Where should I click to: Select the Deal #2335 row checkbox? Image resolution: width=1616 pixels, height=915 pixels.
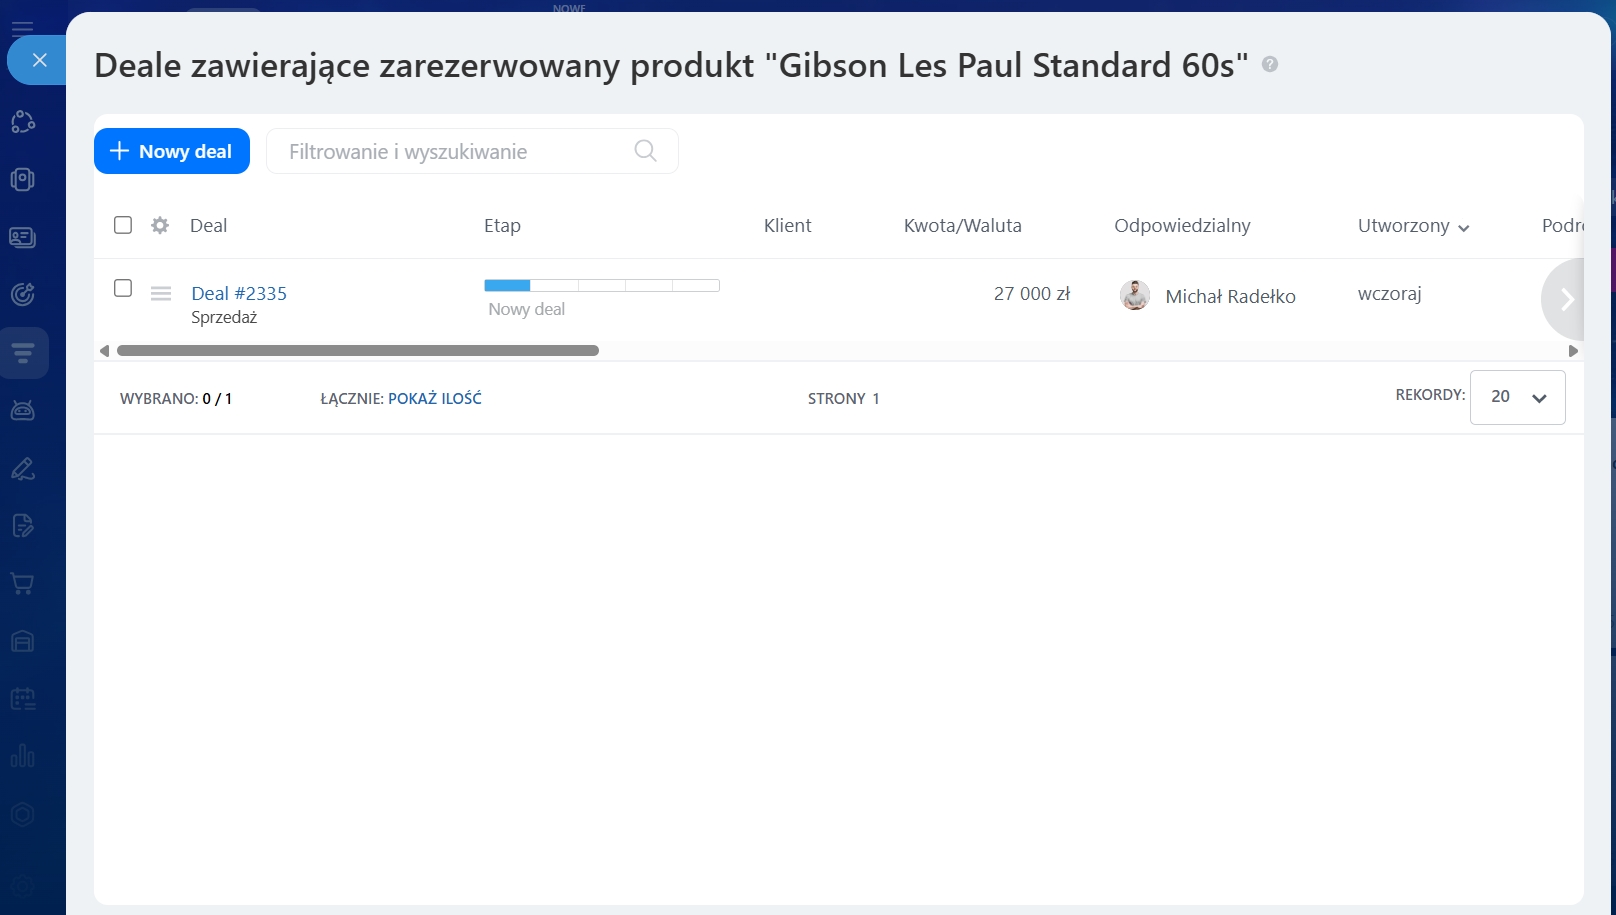123,288
